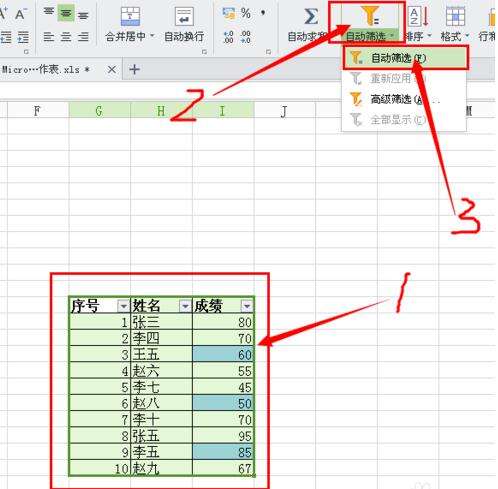The height and width of the screenshot is (489, 498).
Task: Select column G header
Action: point(99,111)
